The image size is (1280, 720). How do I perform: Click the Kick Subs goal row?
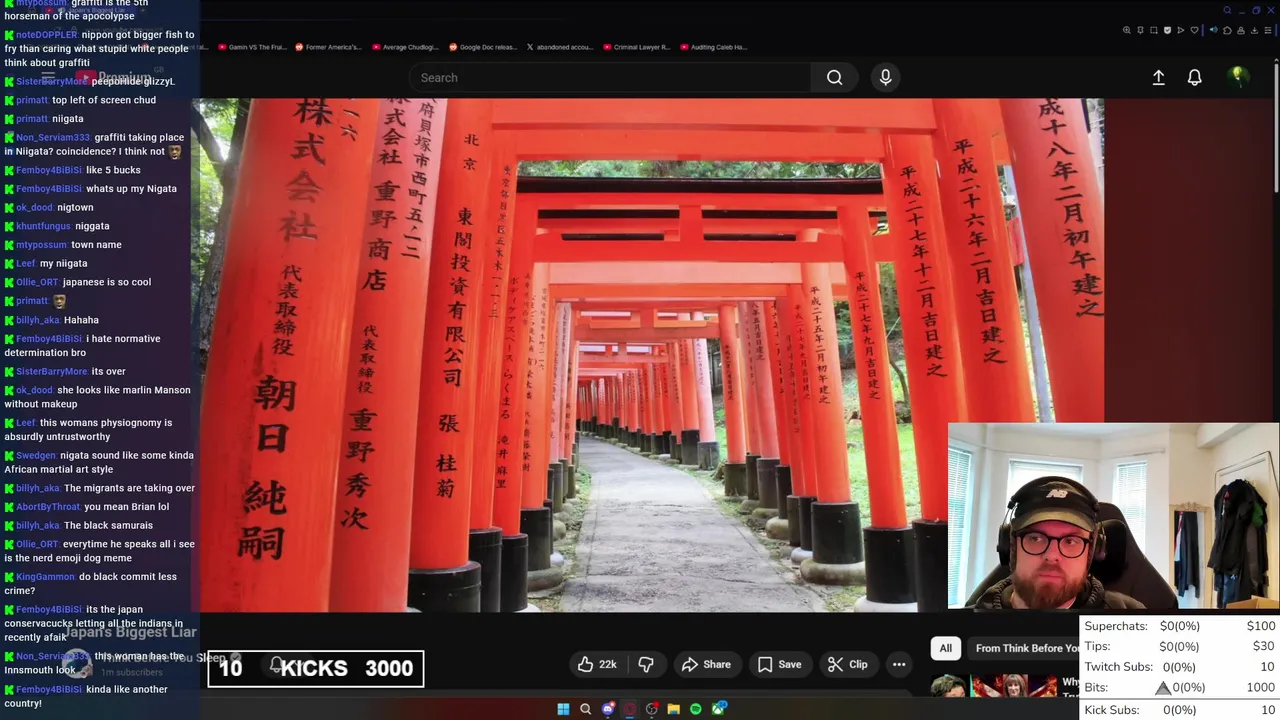[x=1180, y=710]
